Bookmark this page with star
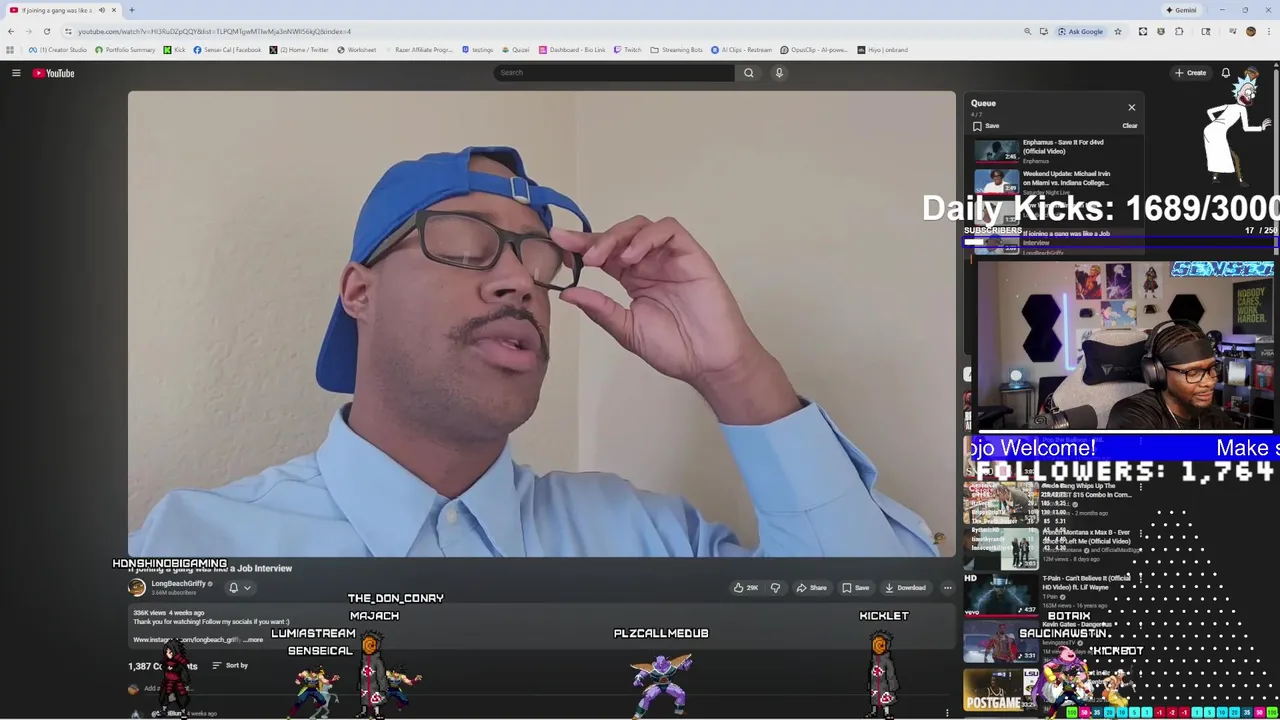 [1118, 31]
